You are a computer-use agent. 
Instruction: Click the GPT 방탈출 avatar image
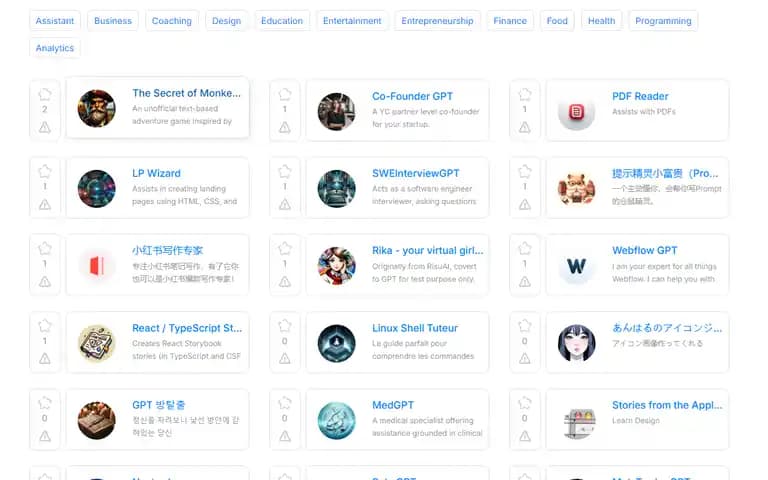click(x=96, y=420)
